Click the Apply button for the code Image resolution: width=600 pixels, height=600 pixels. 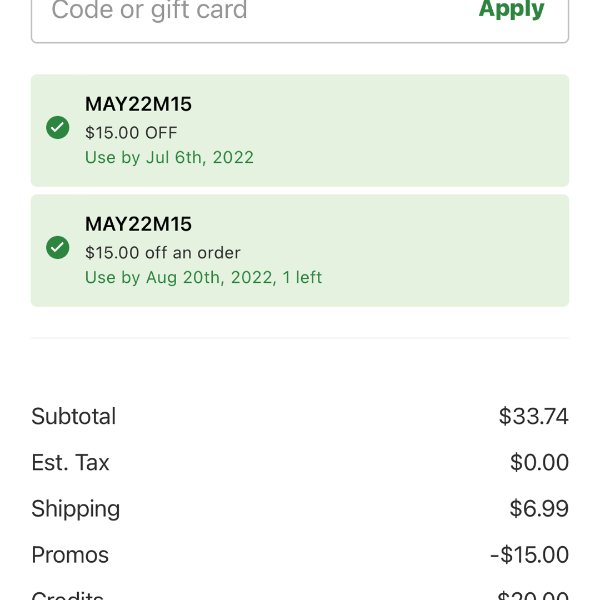511,9
